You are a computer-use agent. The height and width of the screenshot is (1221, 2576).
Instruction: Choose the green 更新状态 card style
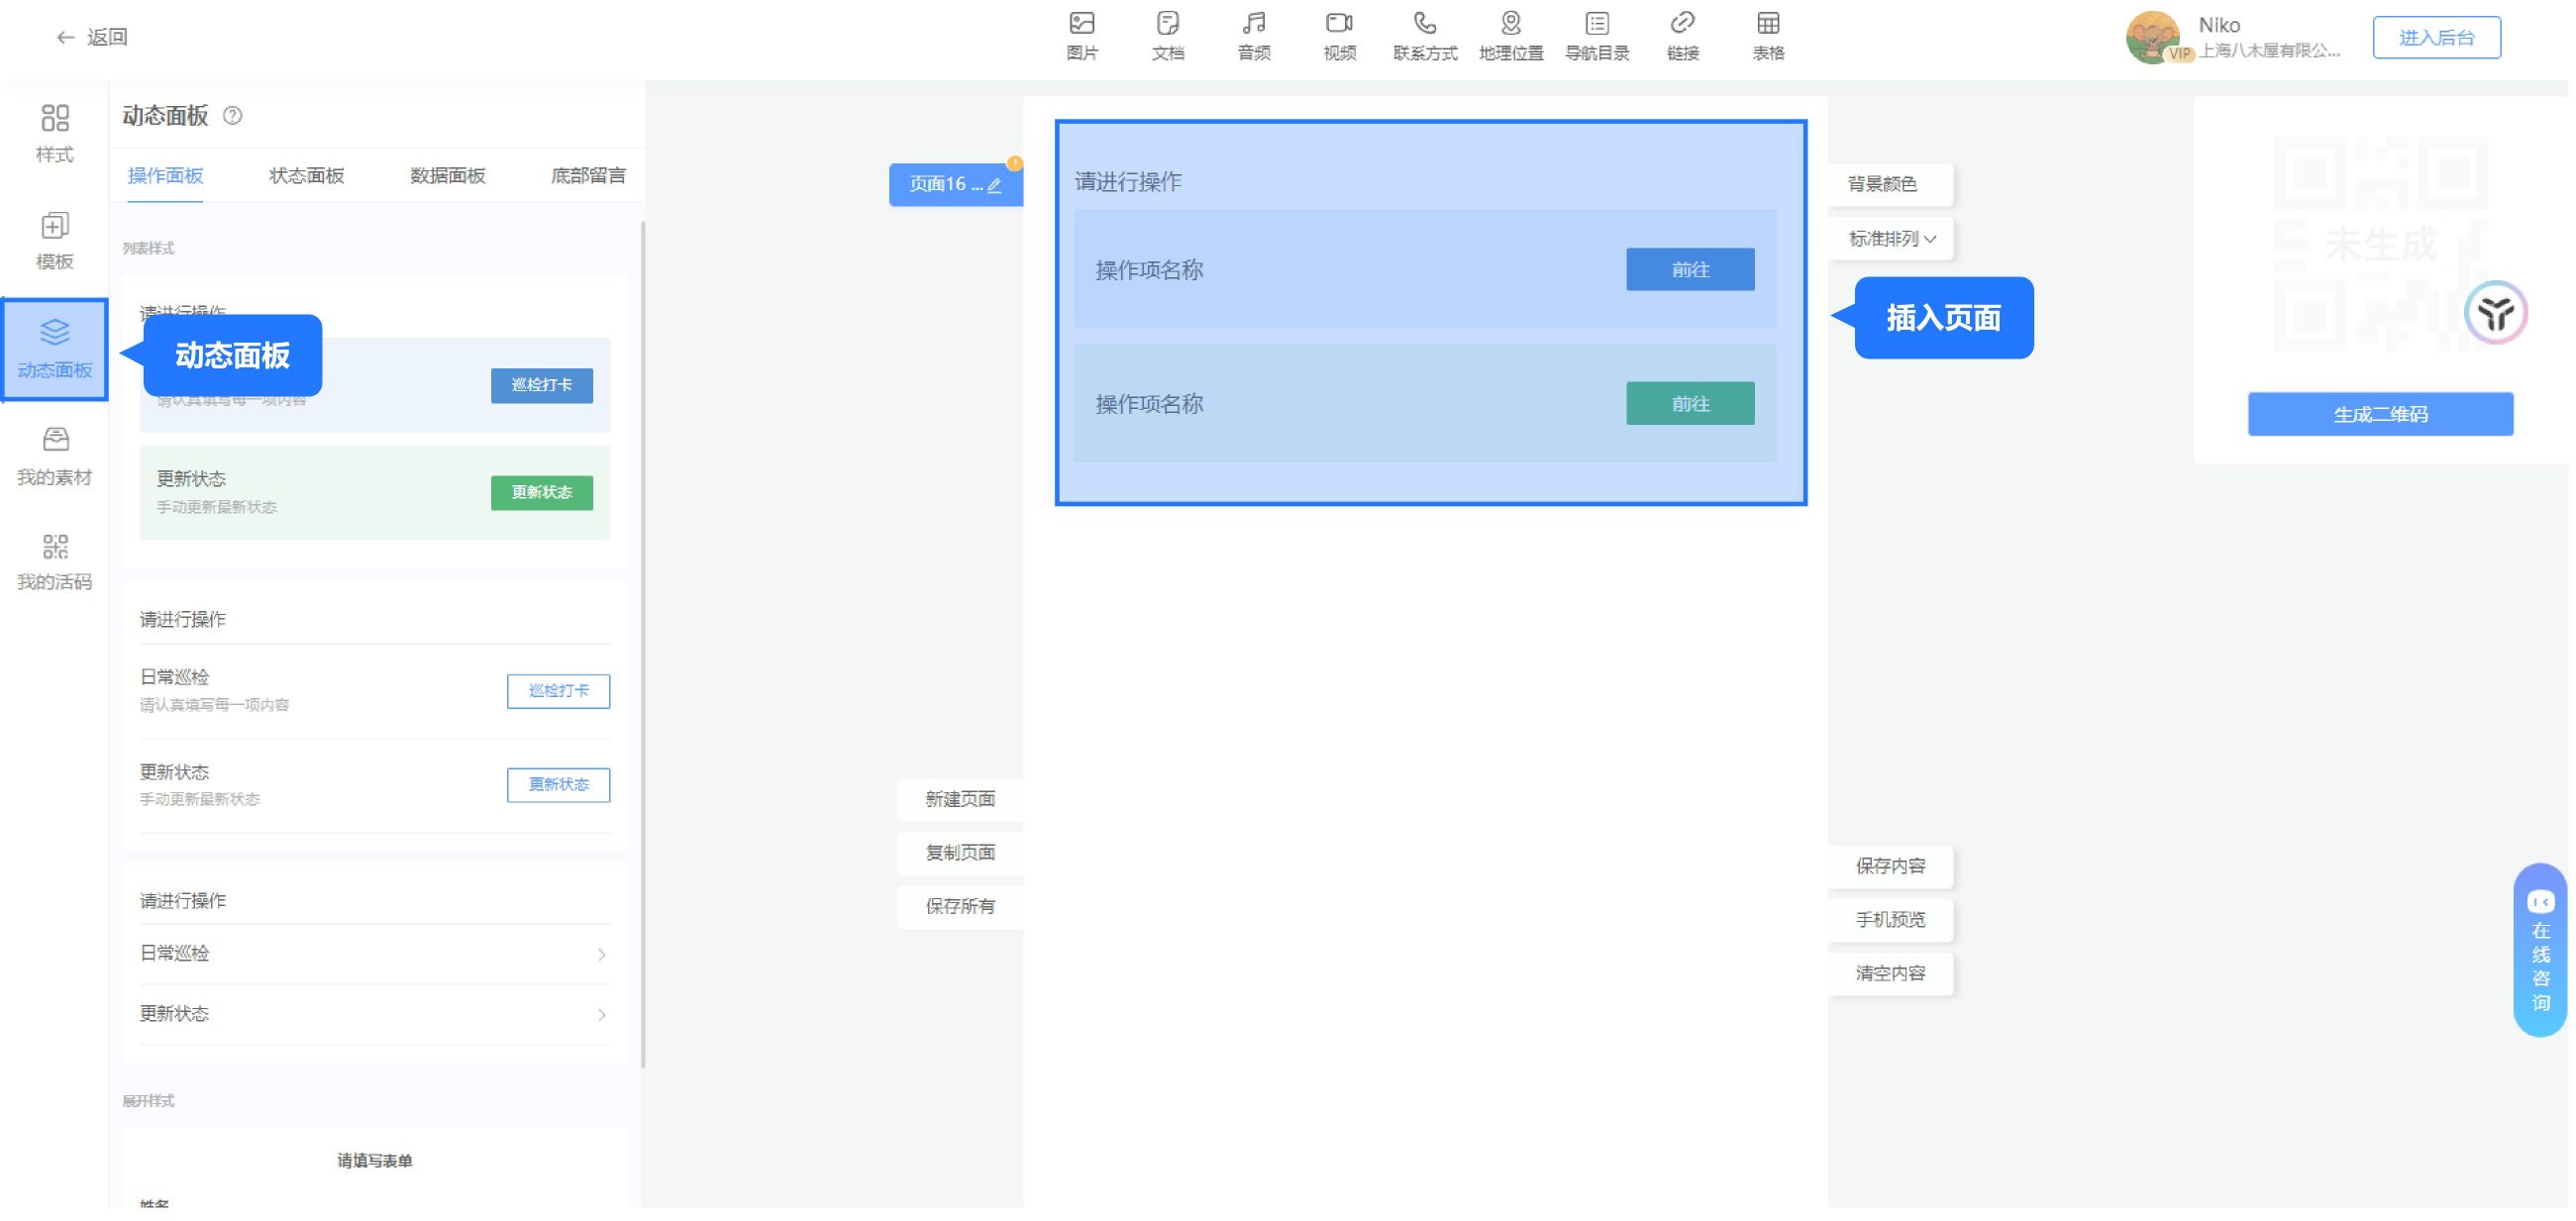point(375,493)
